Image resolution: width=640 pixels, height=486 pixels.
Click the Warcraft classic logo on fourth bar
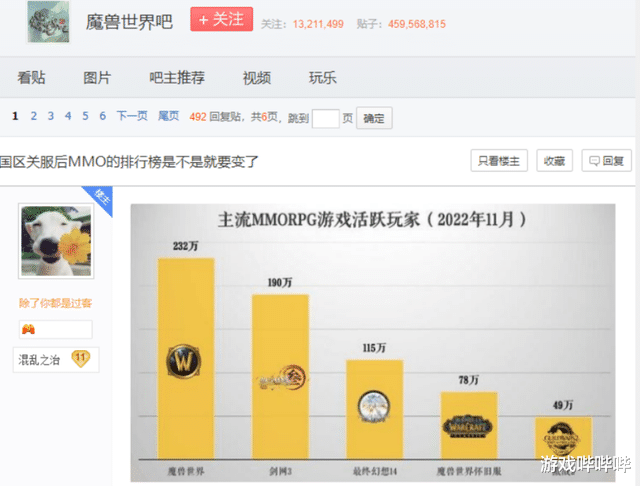tap(468, 426)
